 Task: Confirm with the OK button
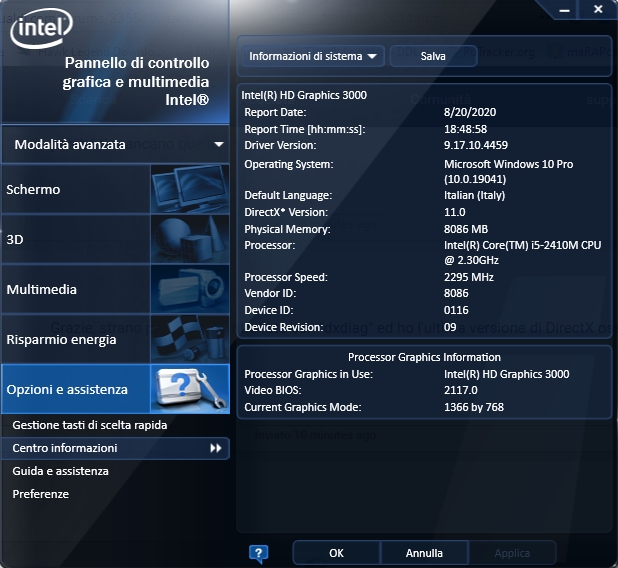pyautogui.click(x=336, y=553)
